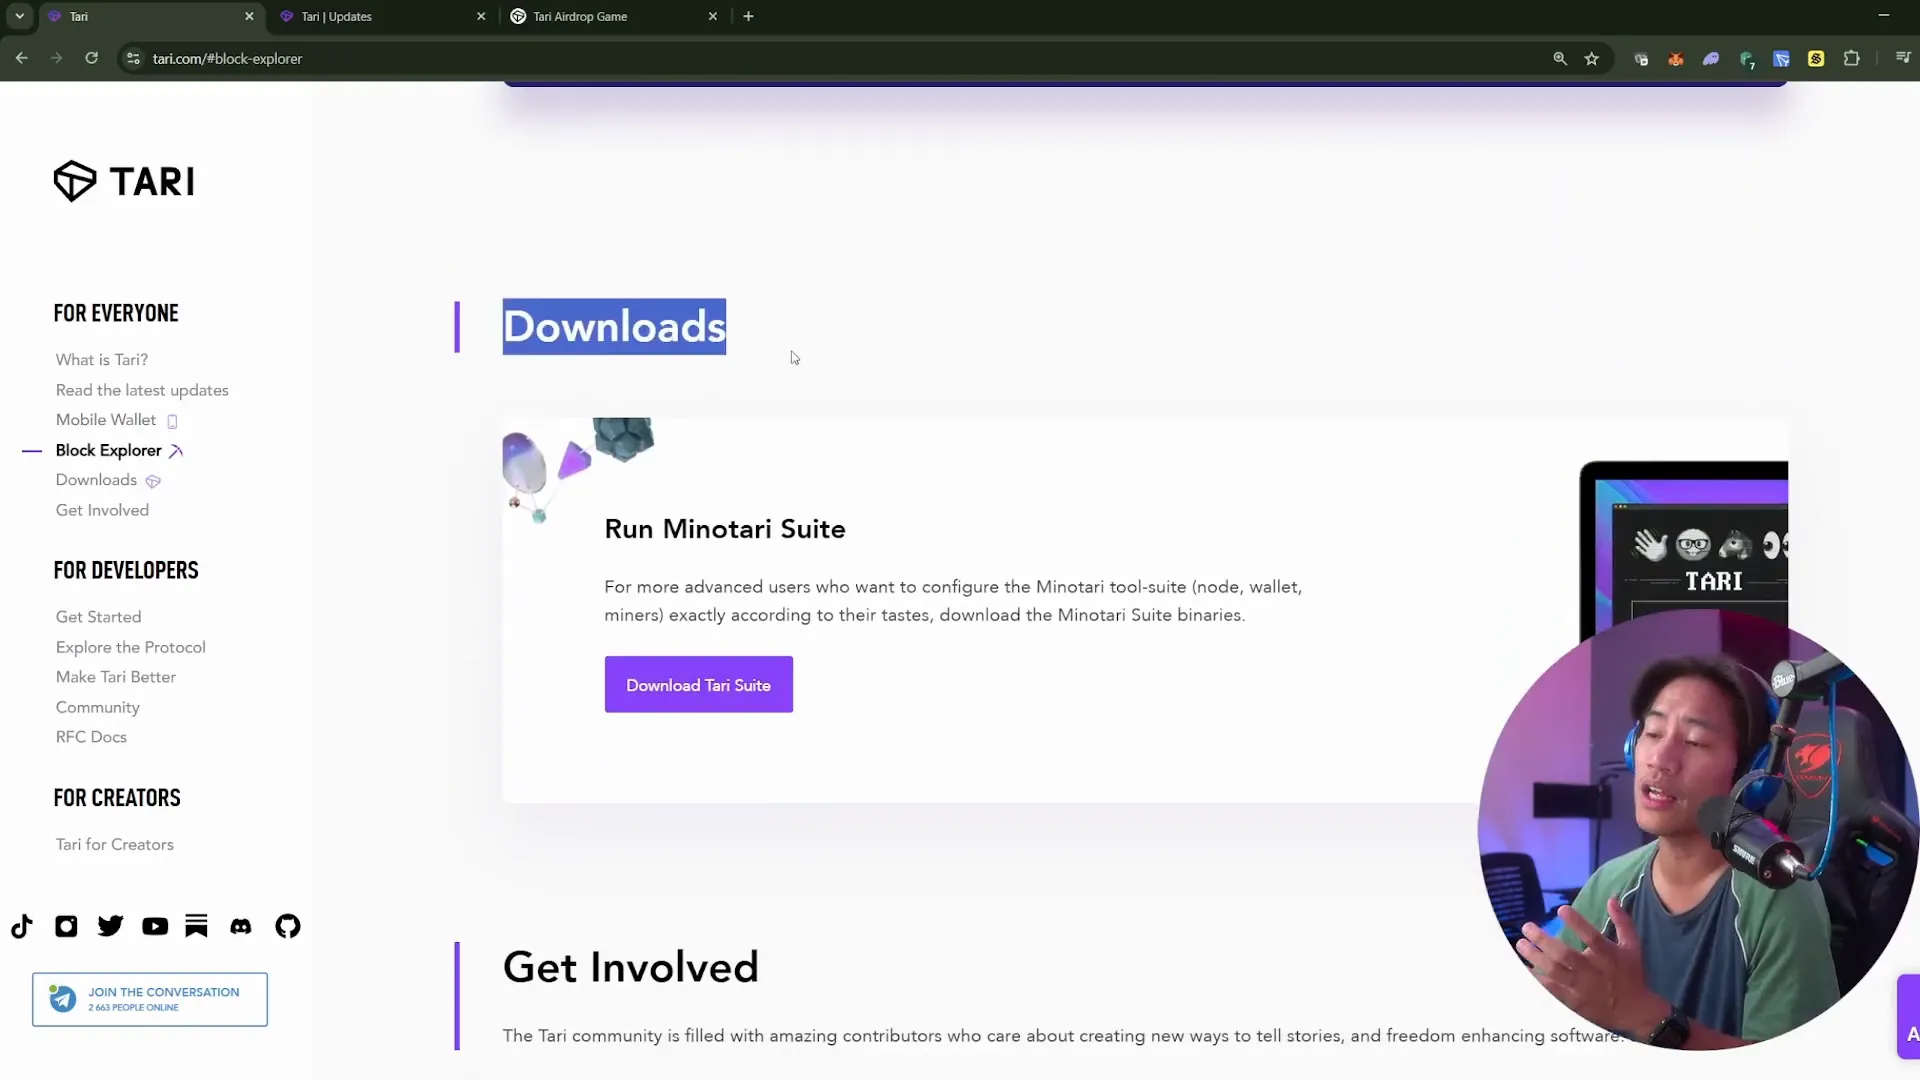Click the TARI logo in sidebar
The image size is (1920, 1080).
(124, 181)
